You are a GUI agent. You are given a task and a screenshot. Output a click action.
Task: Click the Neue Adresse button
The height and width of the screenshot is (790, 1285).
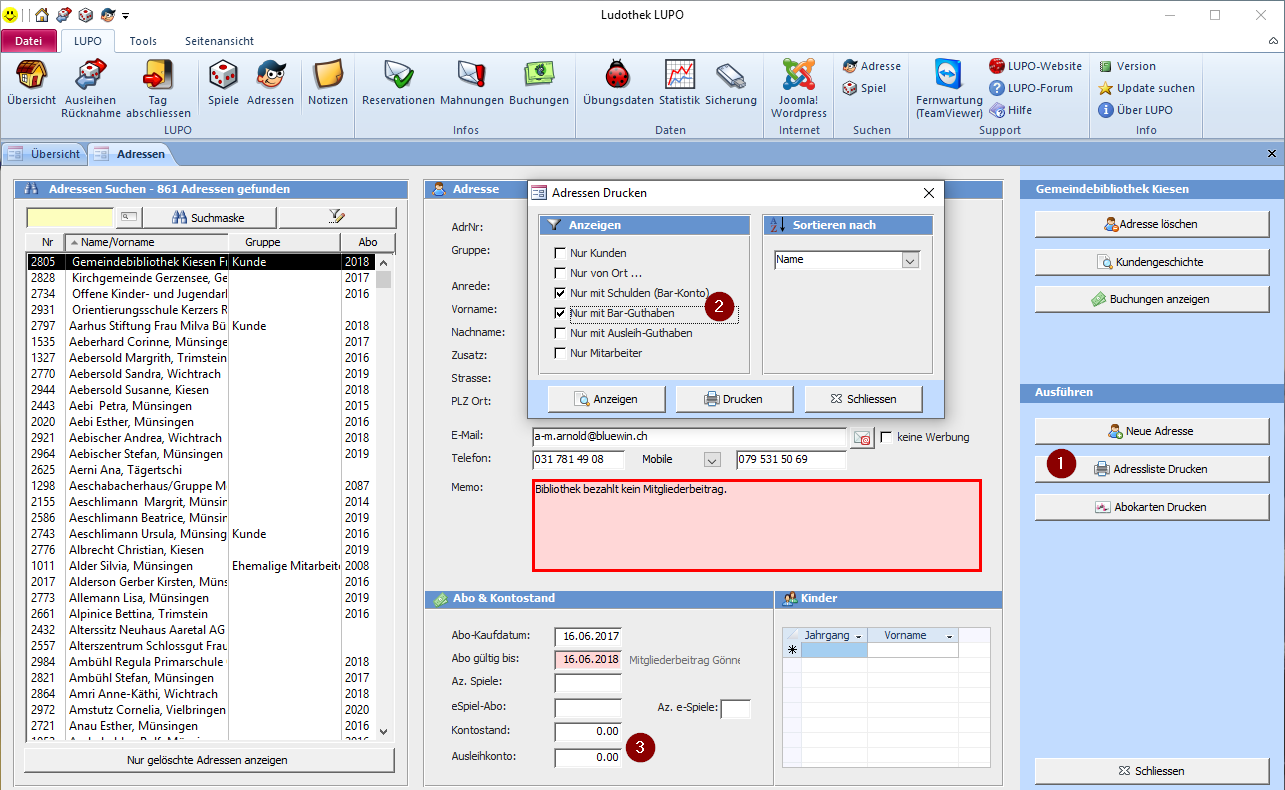coord(1152,431)
